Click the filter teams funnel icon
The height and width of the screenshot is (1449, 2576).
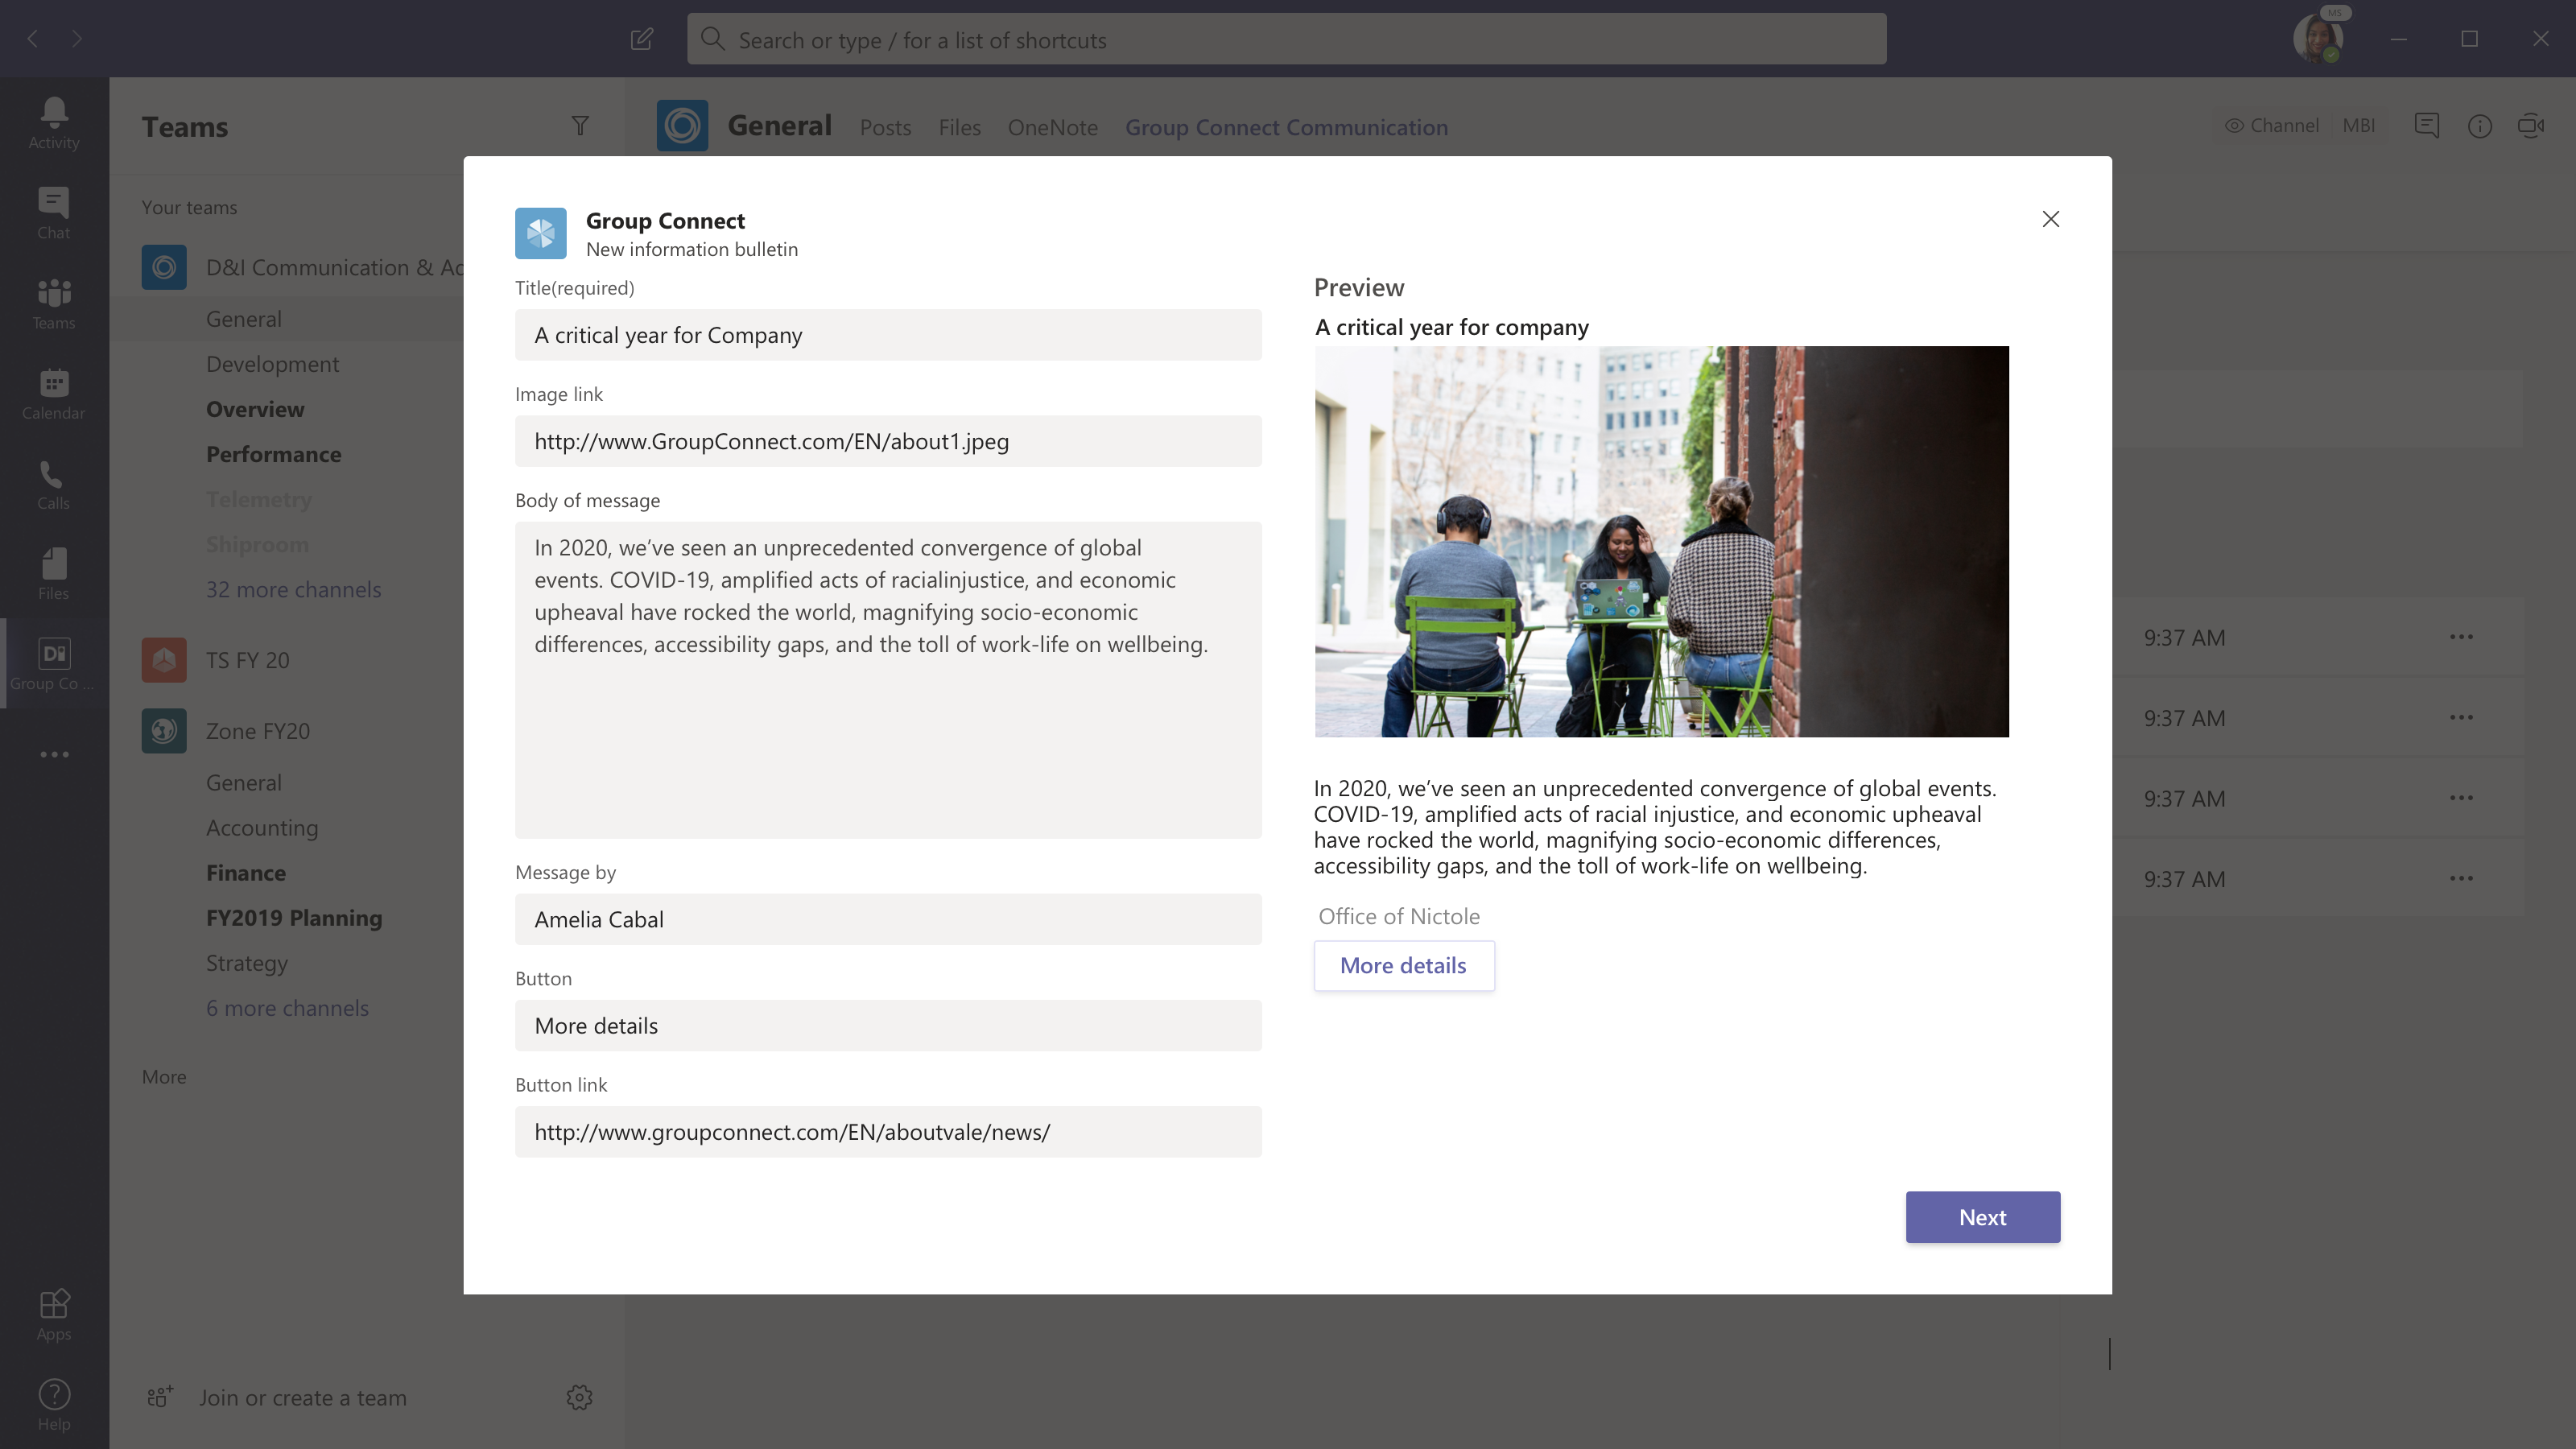pos(580,126)
